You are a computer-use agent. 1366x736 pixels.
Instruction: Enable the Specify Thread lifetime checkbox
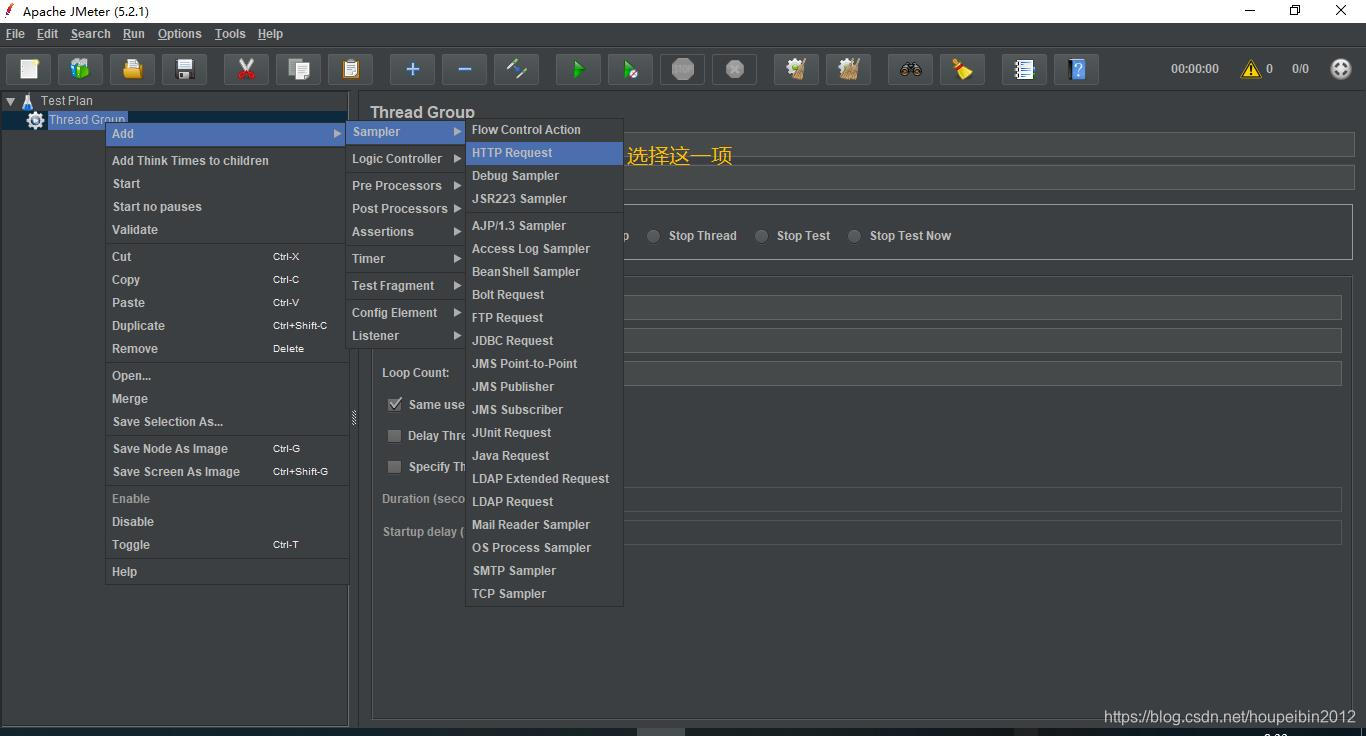click(394, 467)
